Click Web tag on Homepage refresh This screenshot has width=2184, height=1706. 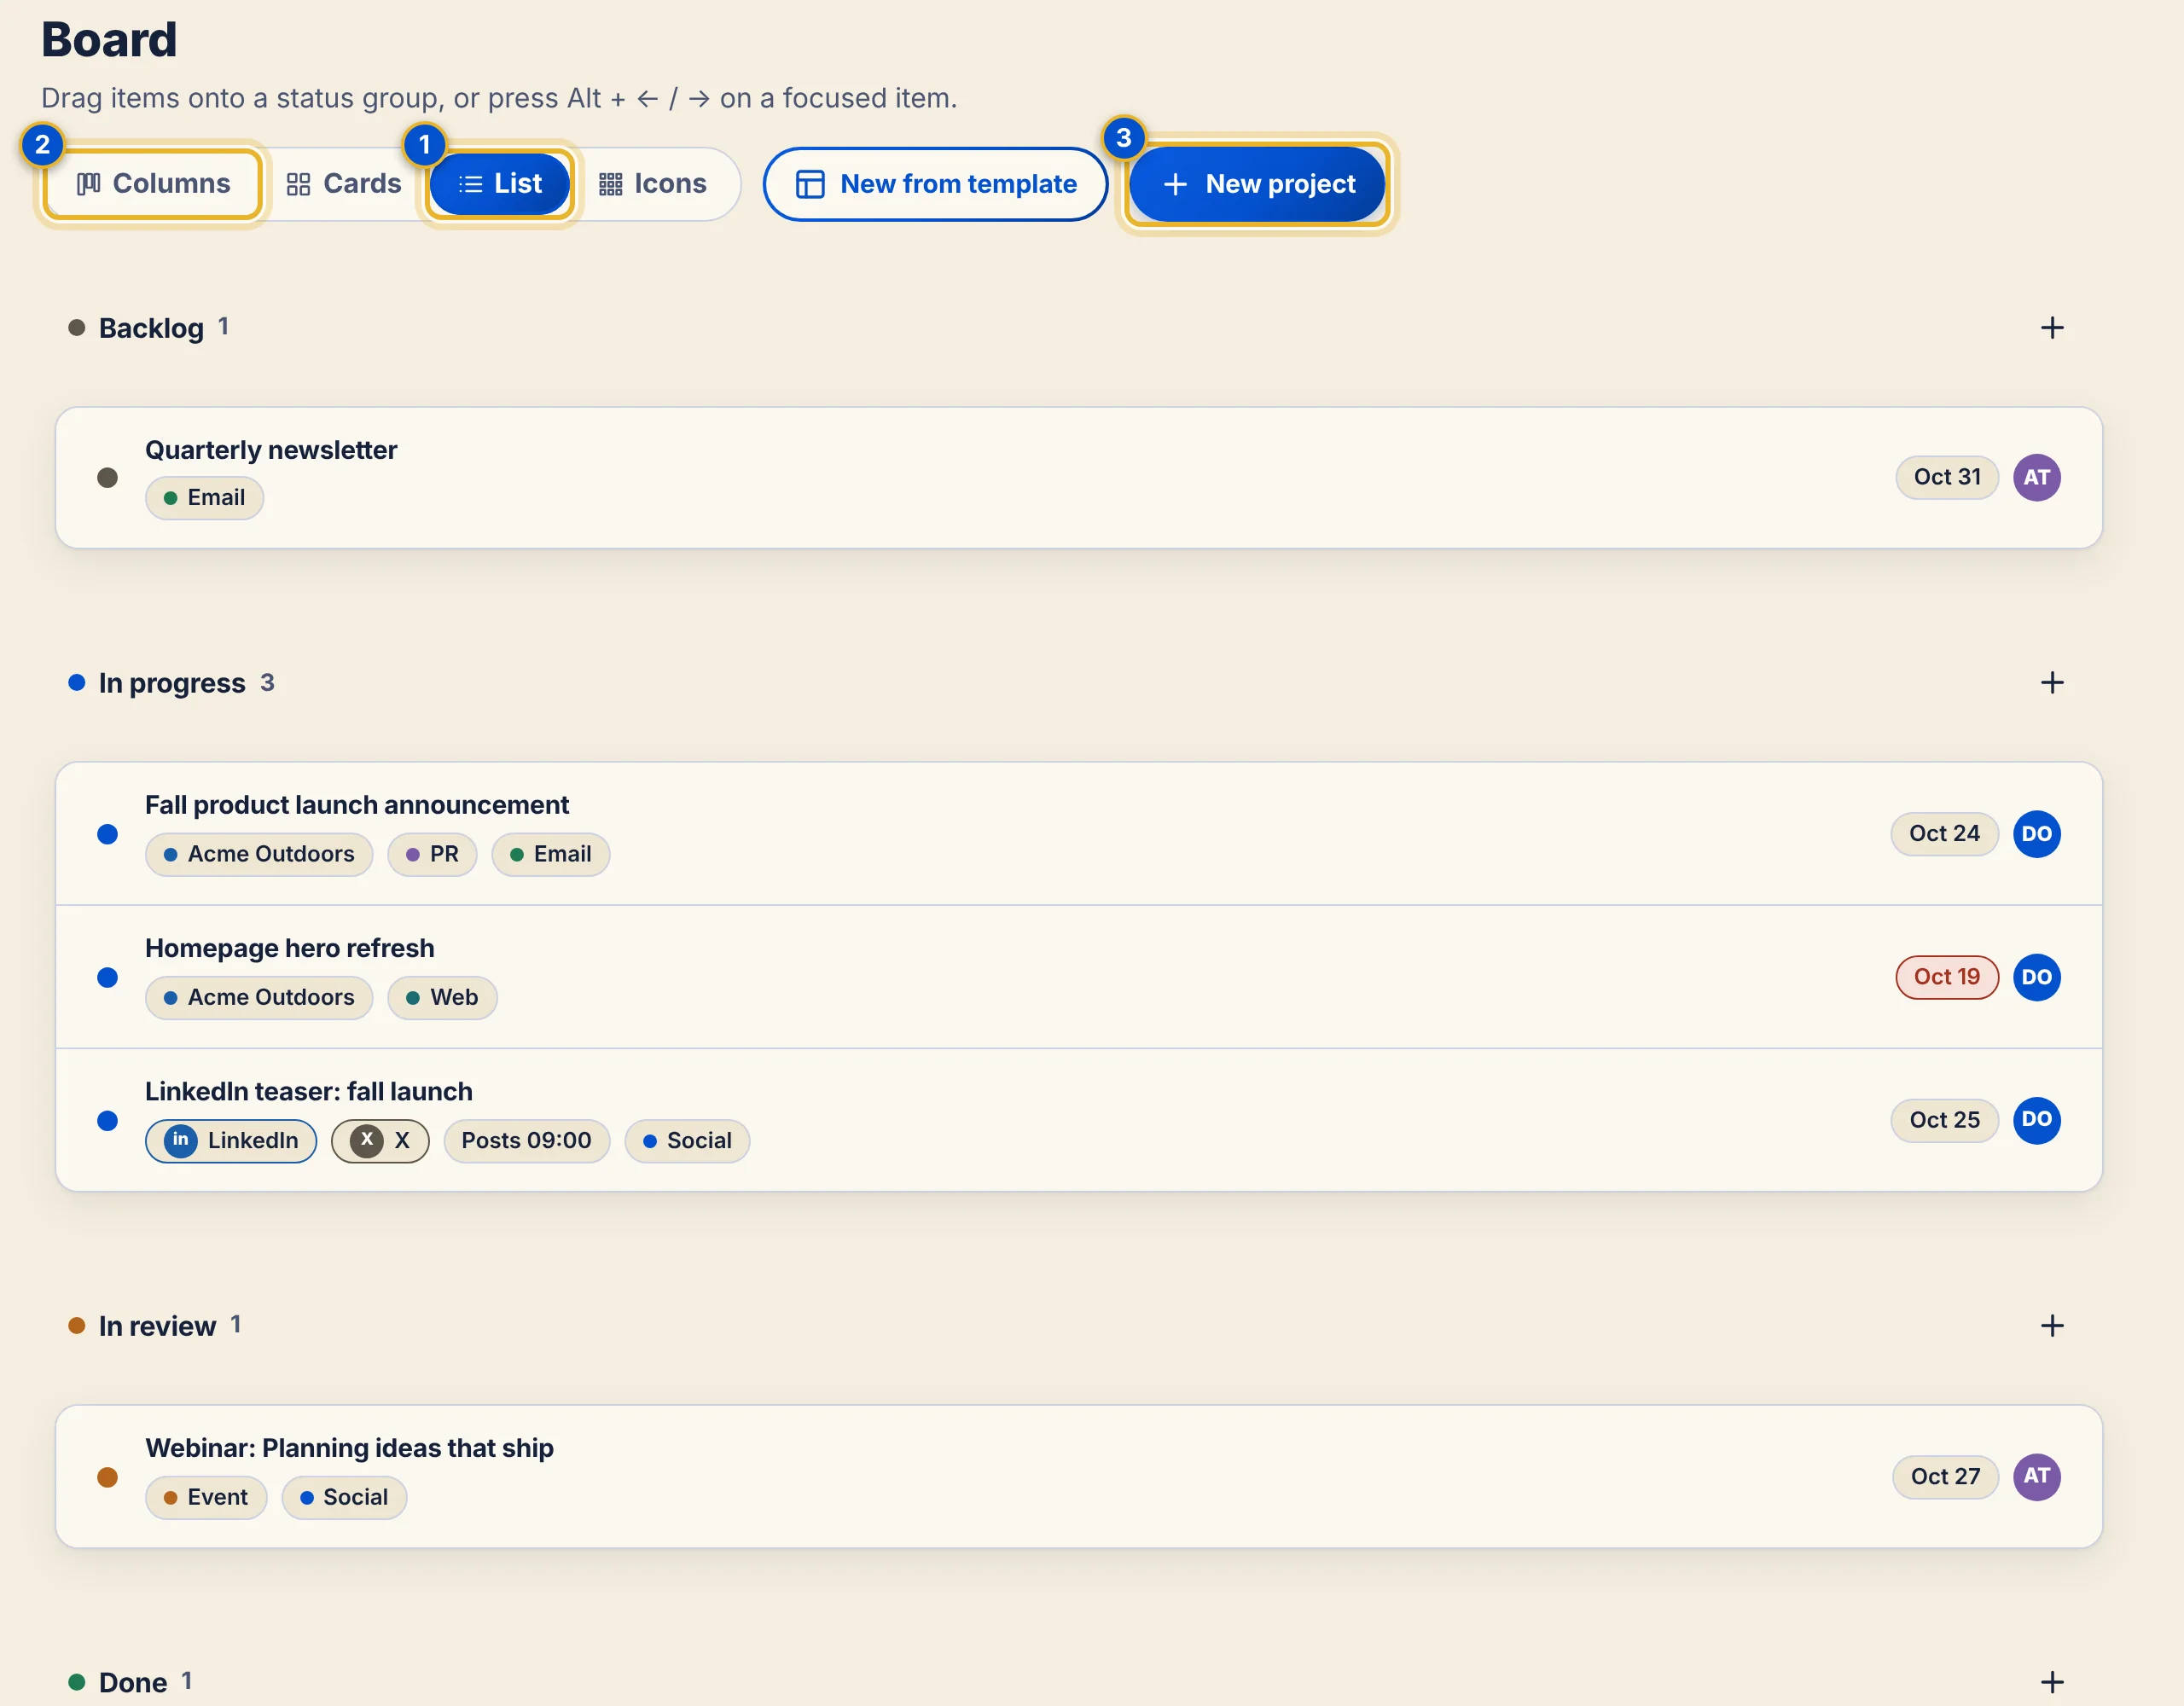(x=442, y=998)
